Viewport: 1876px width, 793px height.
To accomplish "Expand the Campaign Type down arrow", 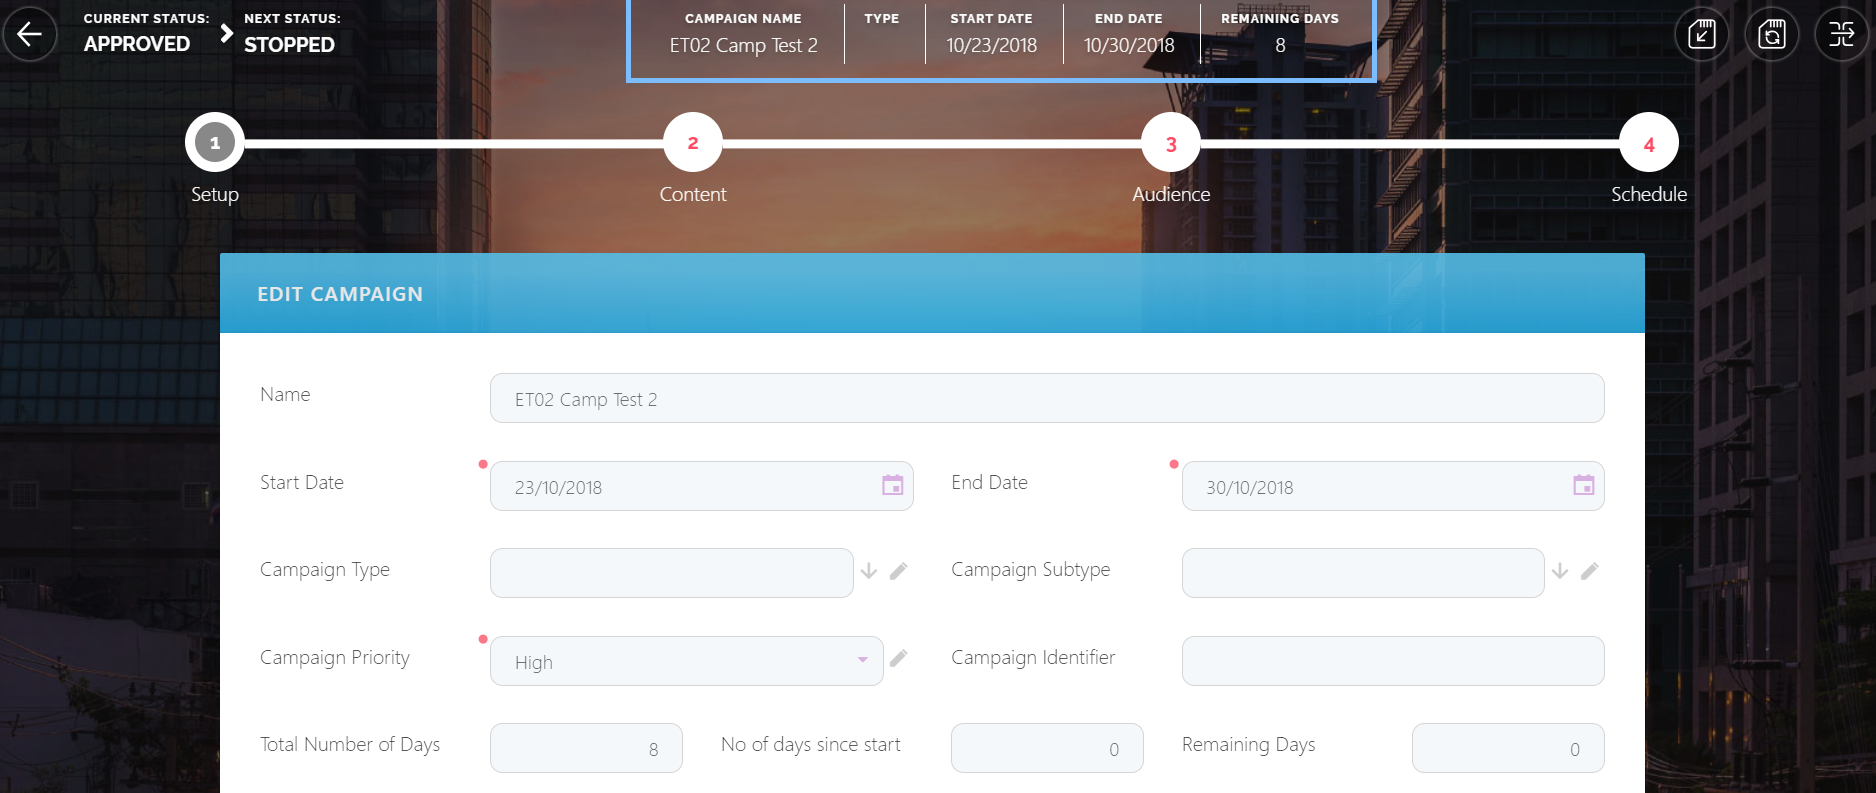I will 869,571.
